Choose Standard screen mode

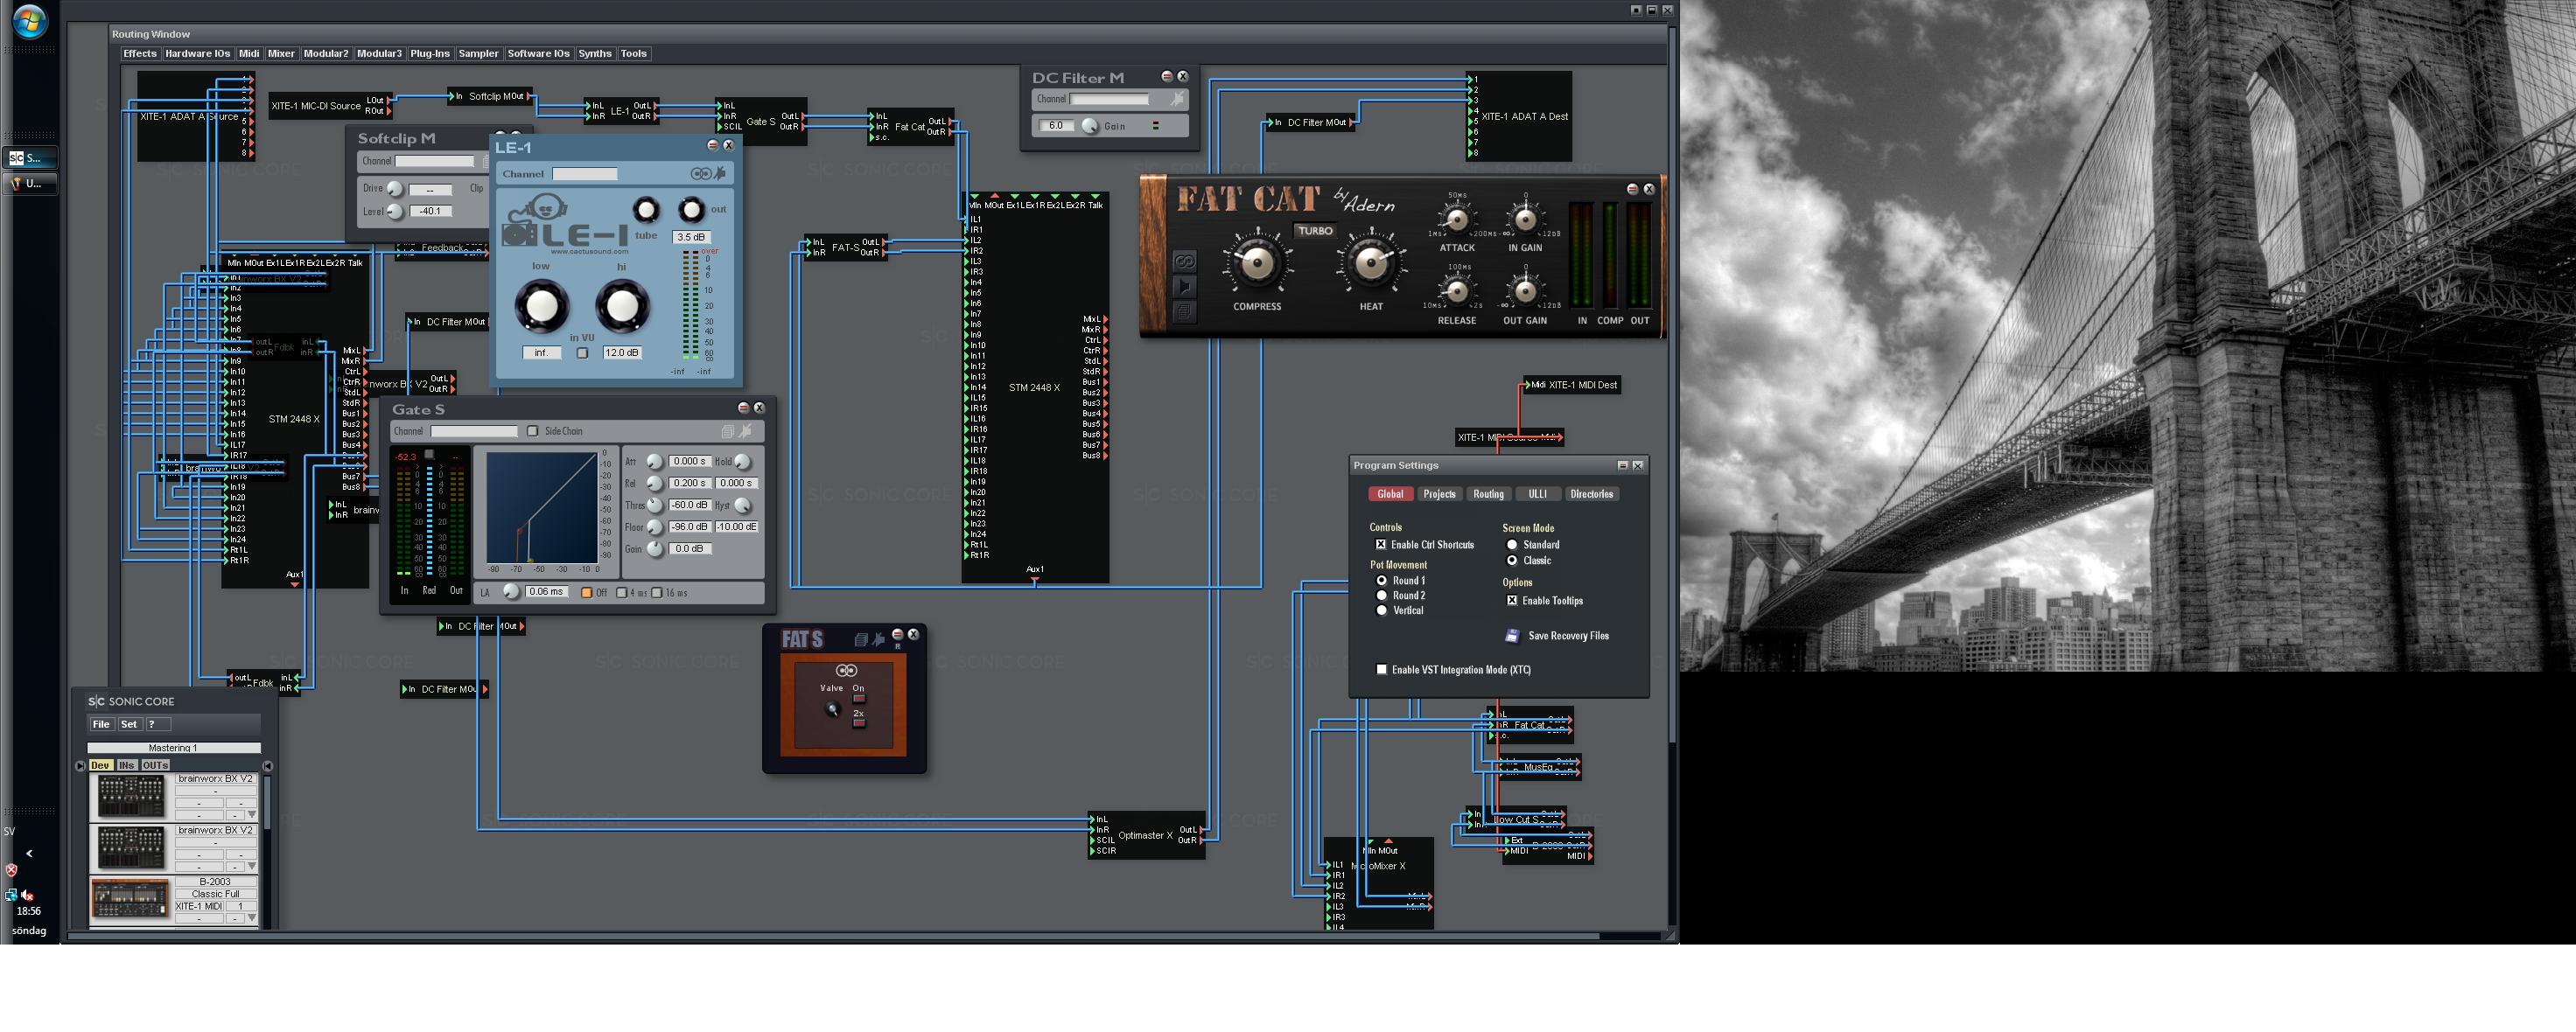click(x=1512, y=545)
